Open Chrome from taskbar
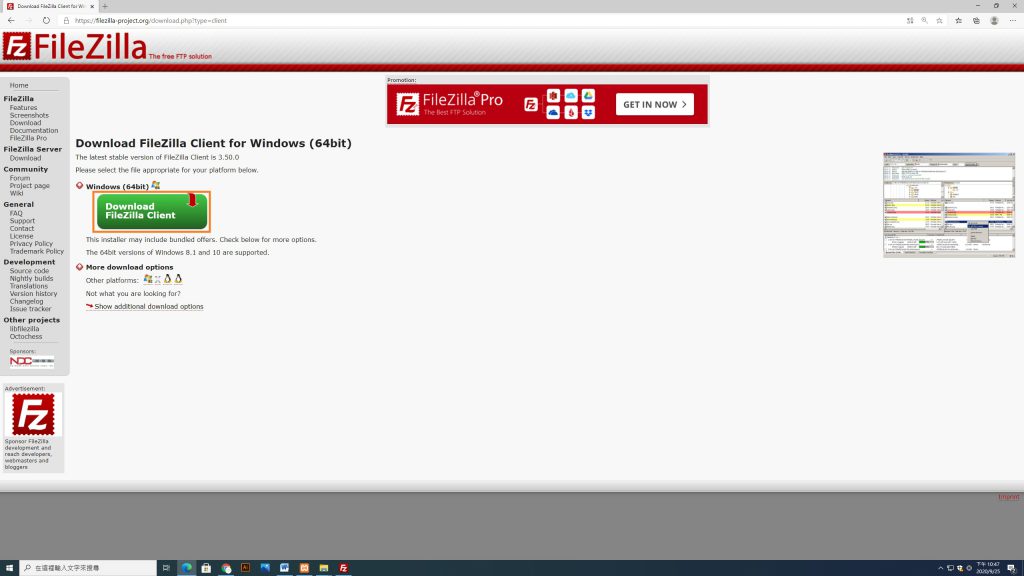Image resolution: width=1024 pixels, height=576 pixels. tap(226, 568)
